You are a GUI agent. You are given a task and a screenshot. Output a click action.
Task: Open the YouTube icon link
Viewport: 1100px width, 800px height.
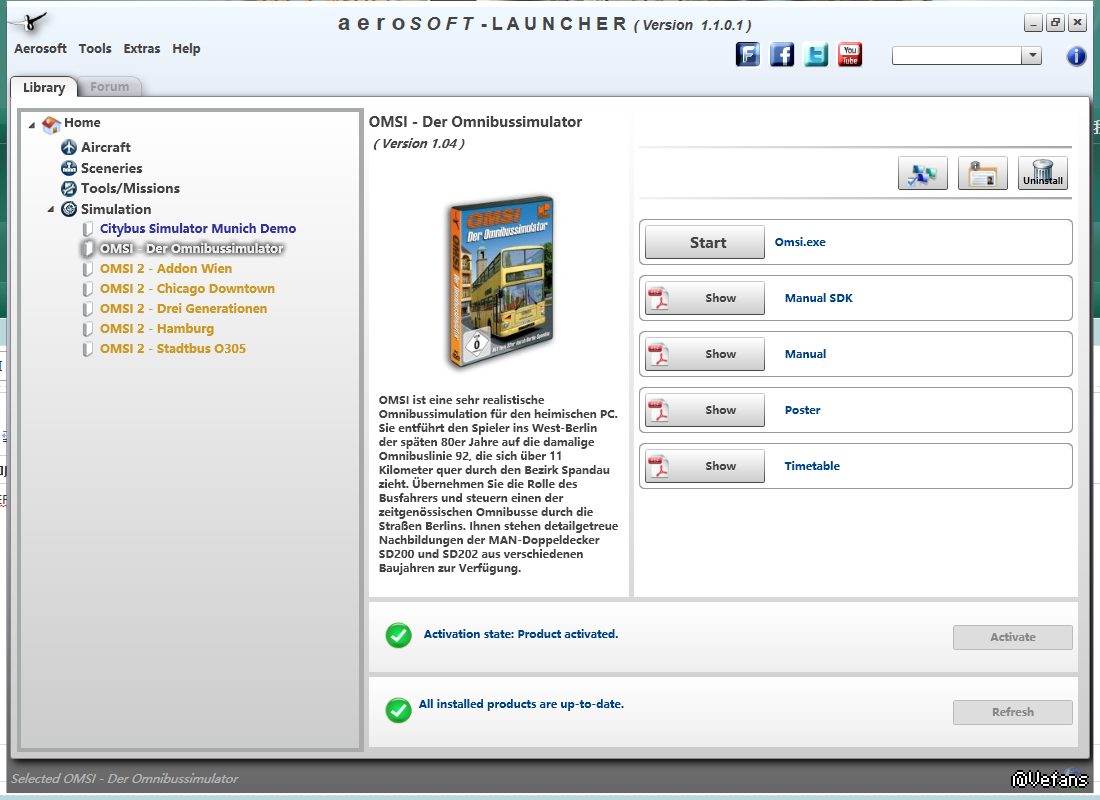tap(850, 54)
